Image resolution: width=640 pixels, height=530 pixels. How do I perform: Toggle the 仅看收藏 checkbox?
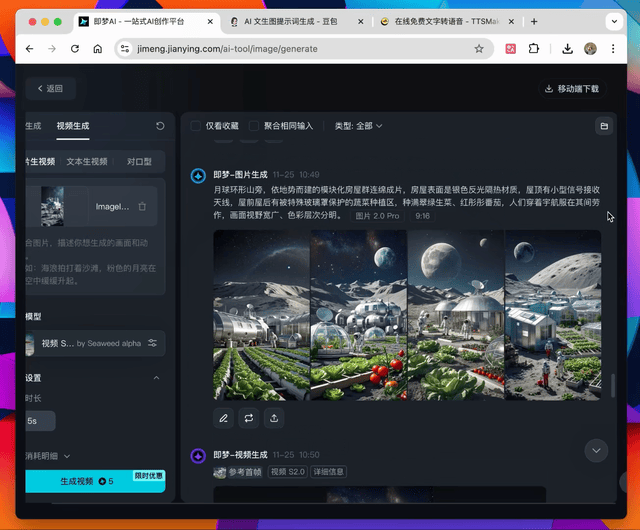196,126
